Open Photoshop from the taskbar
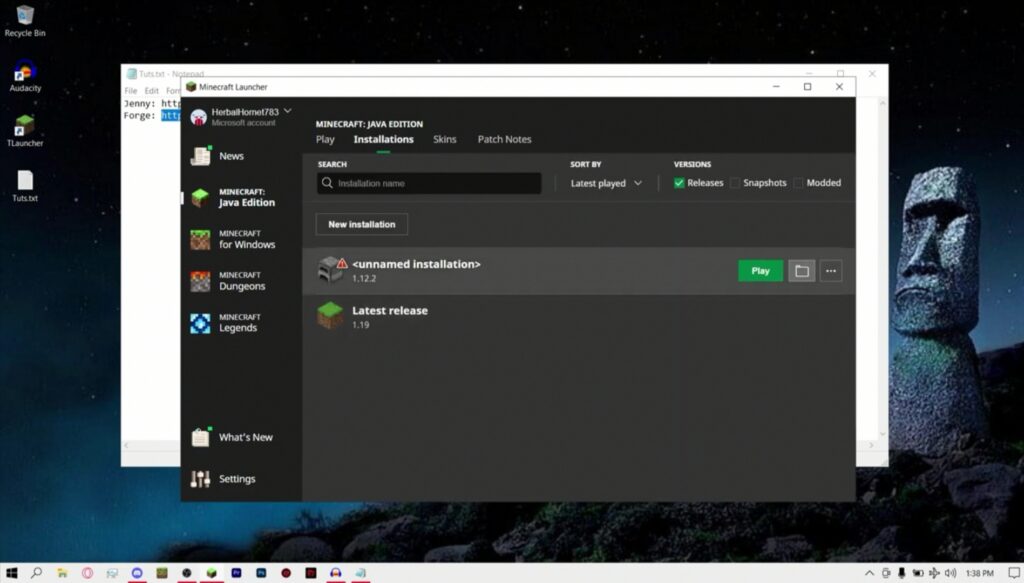The height and width of the screenshot is (583, 1024). click(x=261, y=573)
